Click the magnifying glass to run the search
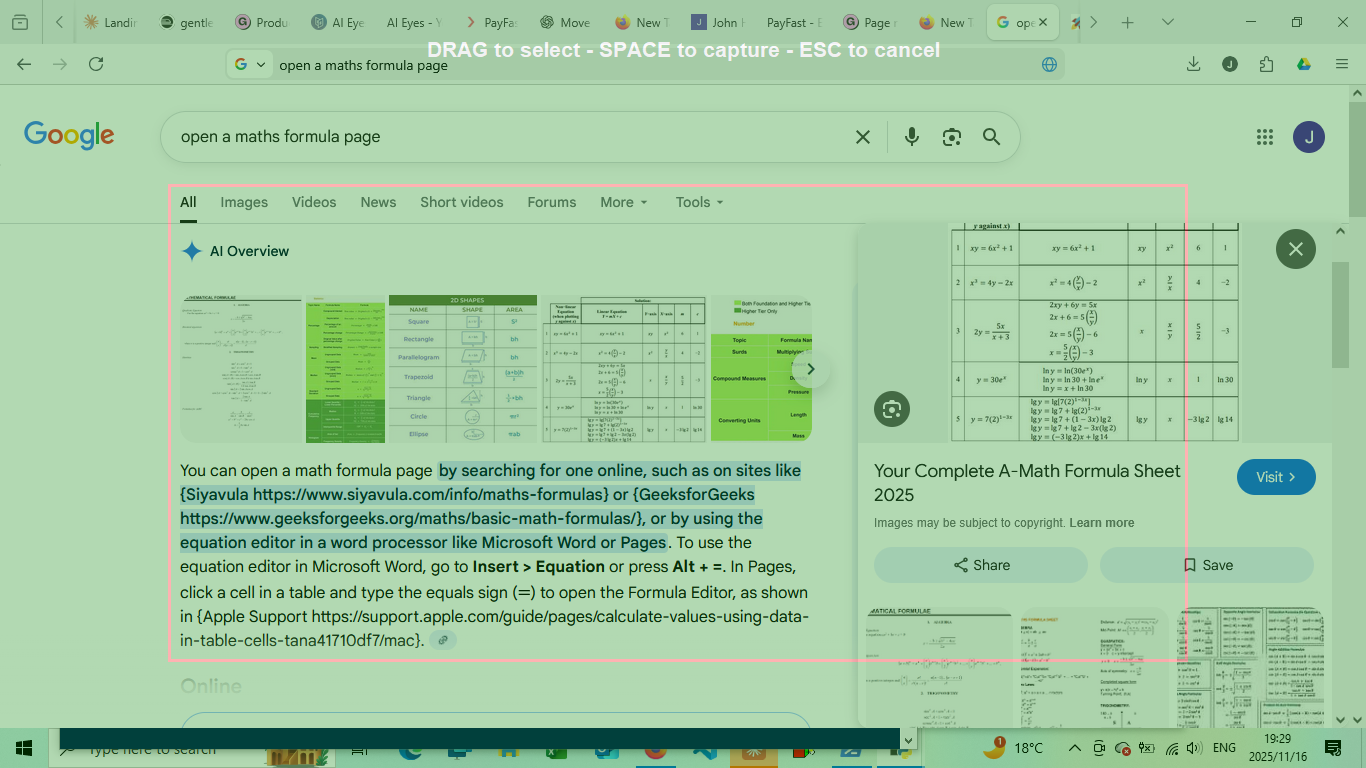Screen dimensions: 1366x768 pos(991,136)
